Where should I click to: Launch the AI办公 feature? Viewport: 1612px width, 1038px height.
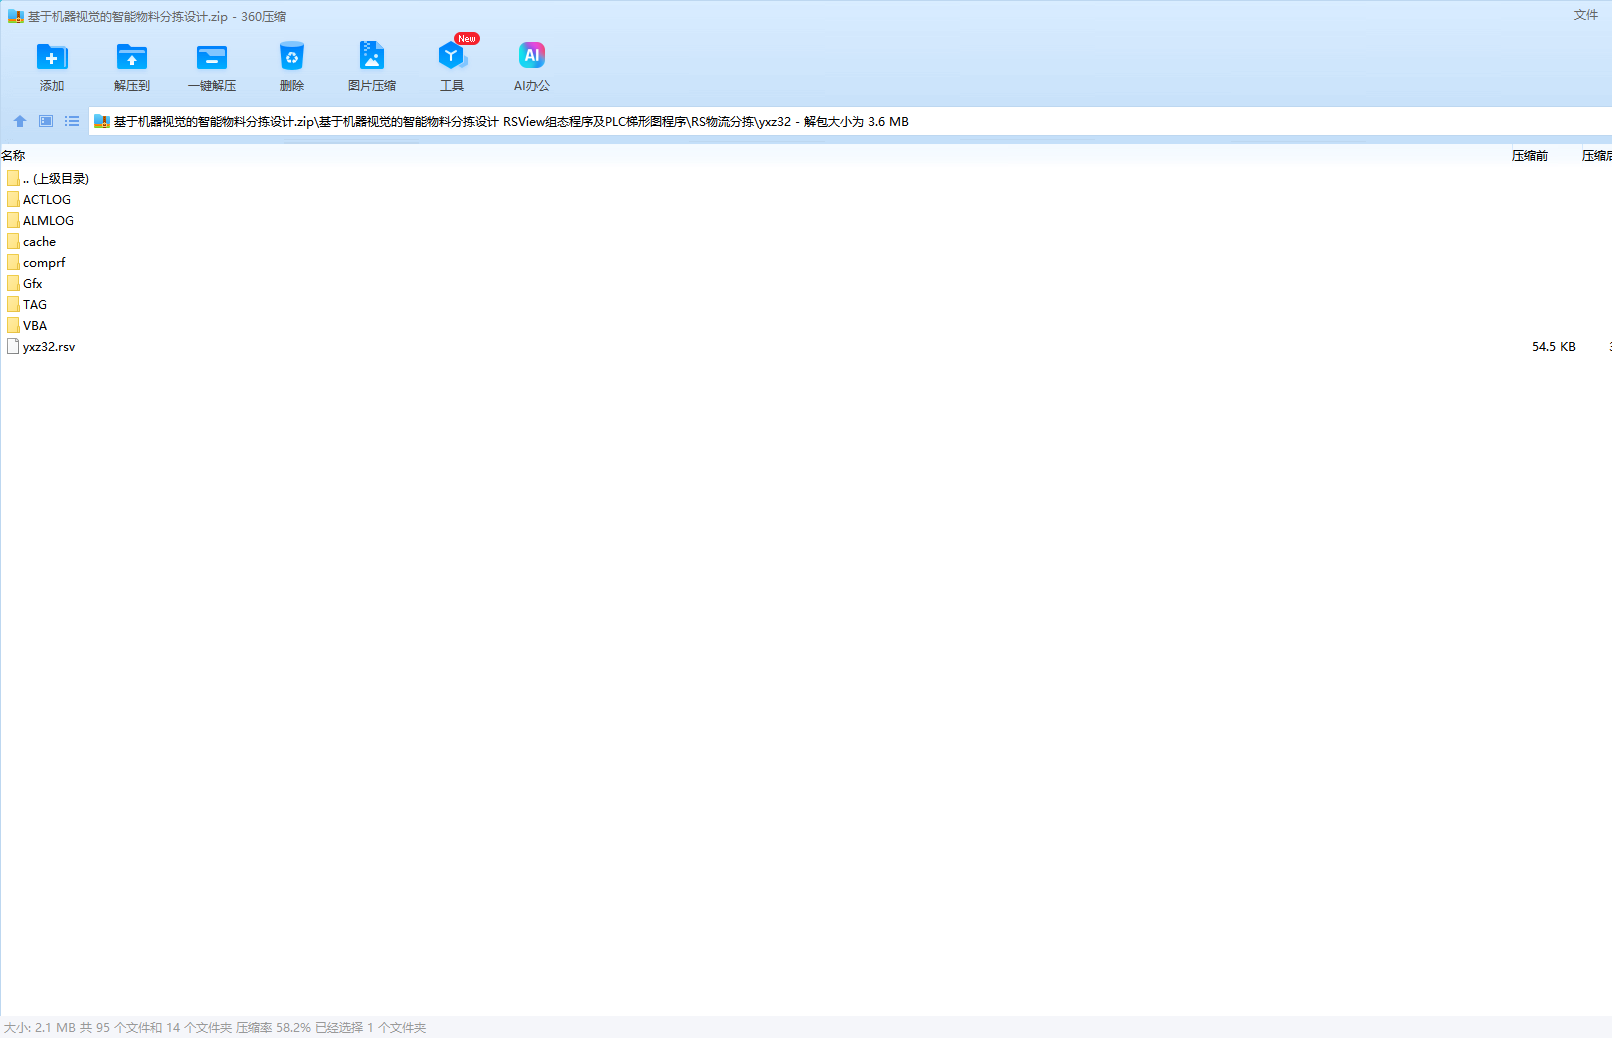click(x=532, y=58)
